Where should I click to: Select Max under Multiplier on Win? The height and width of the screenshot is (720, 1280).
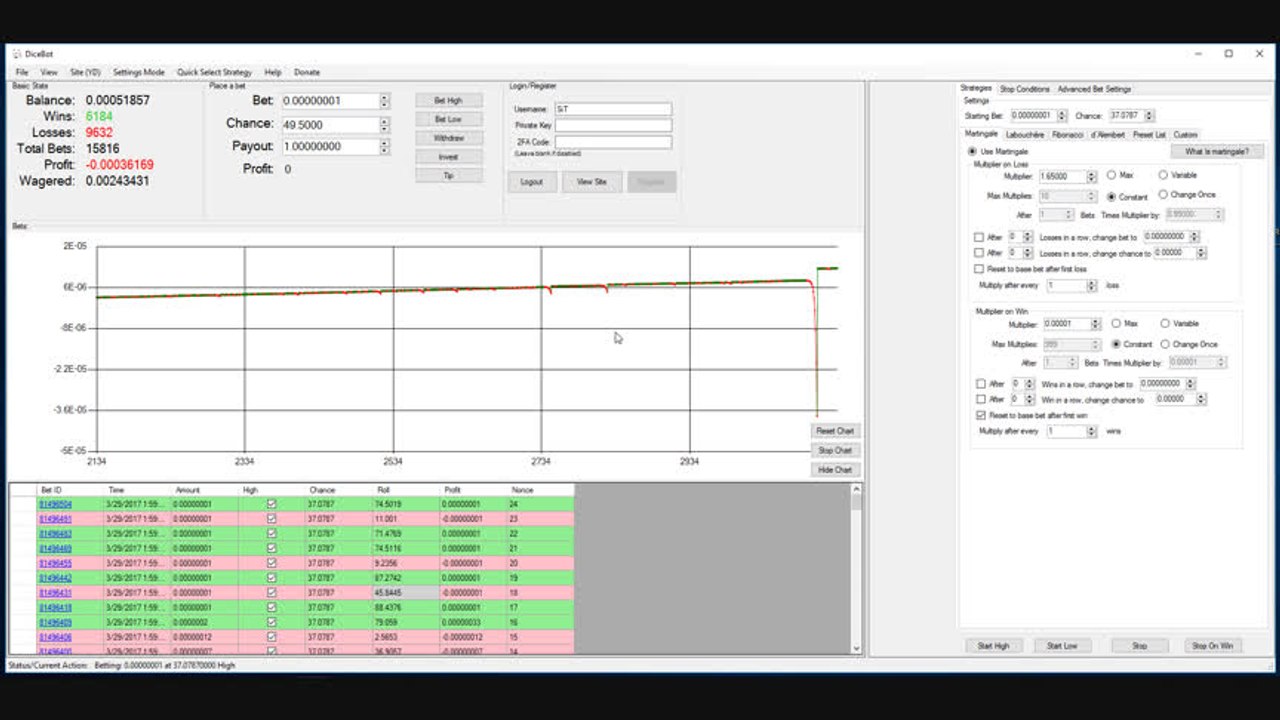1116,324
